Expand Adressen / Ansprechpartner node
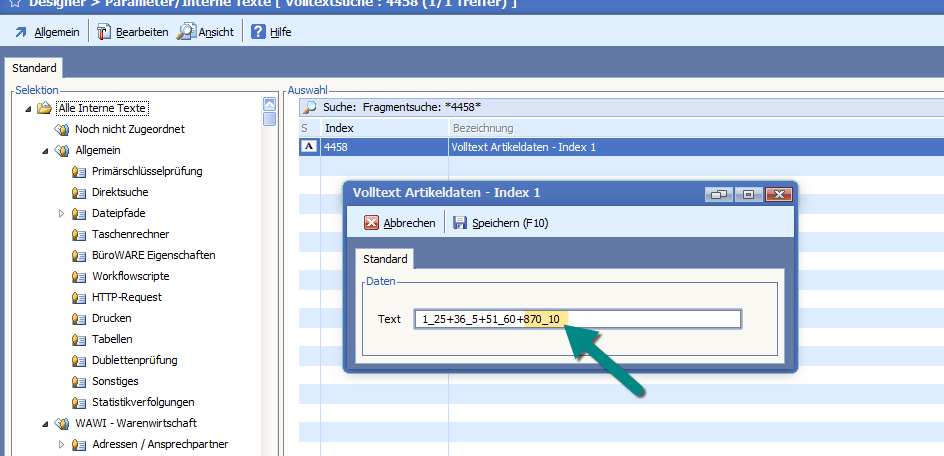This screenshot has height=456, width=944. click(61, 444)
